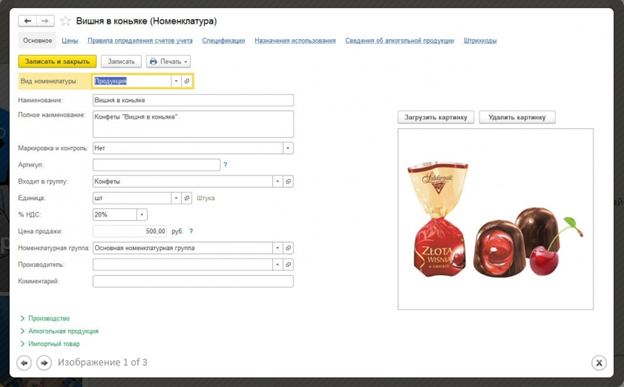Show the next image in the gallery
This screenshot has width=624, height=387.
pyautogui.click(x=44, y=363)
